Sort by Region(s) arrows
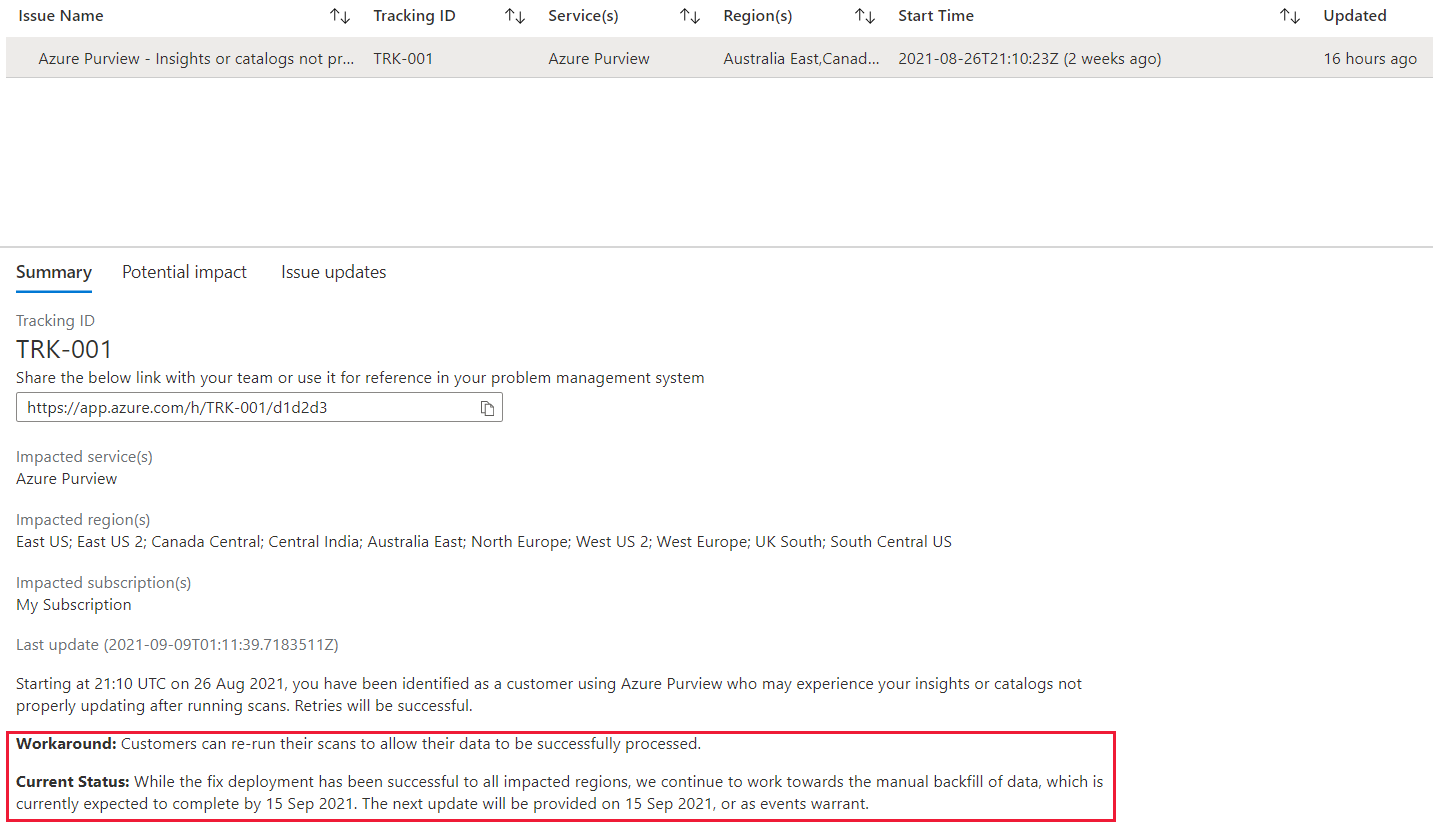The height and width of the screenshot is (832, 1433). click(x=865, y=16)
